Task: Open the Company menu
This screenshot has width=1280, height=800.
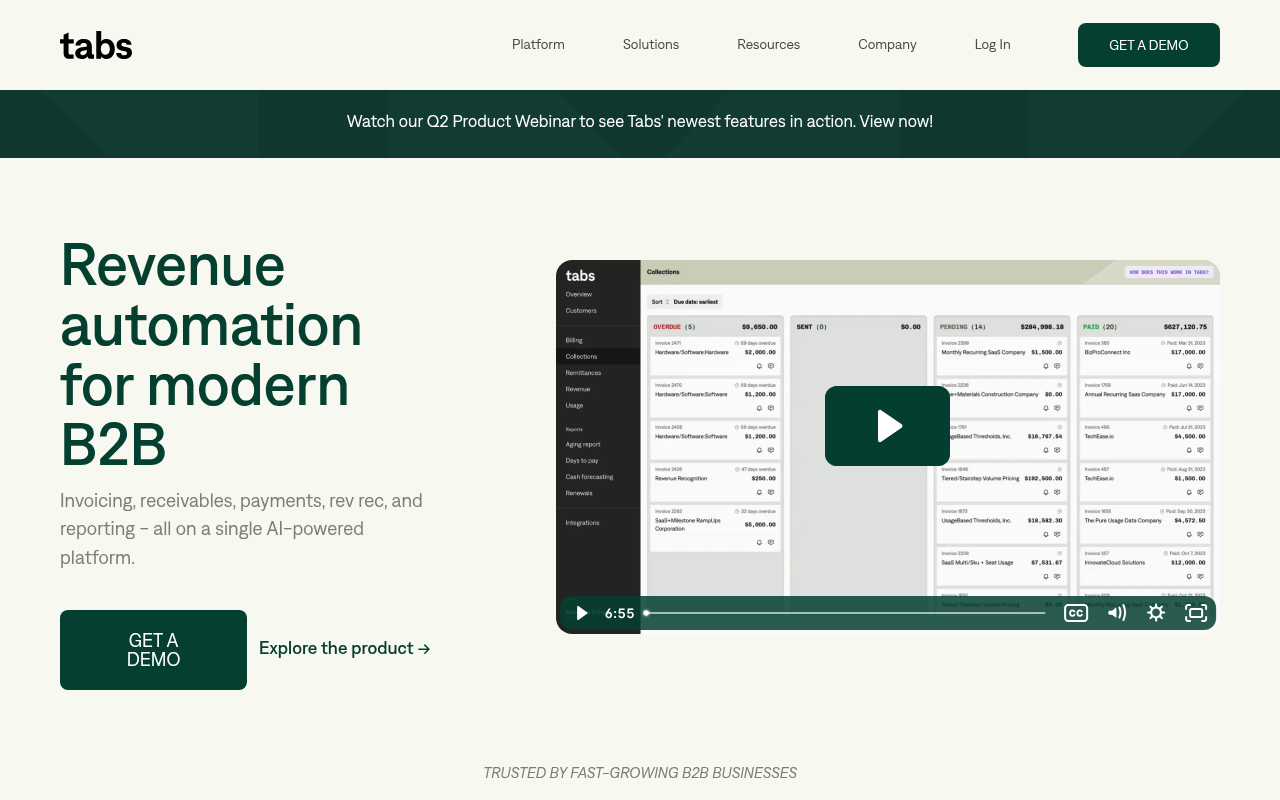Action: [887, 45]
